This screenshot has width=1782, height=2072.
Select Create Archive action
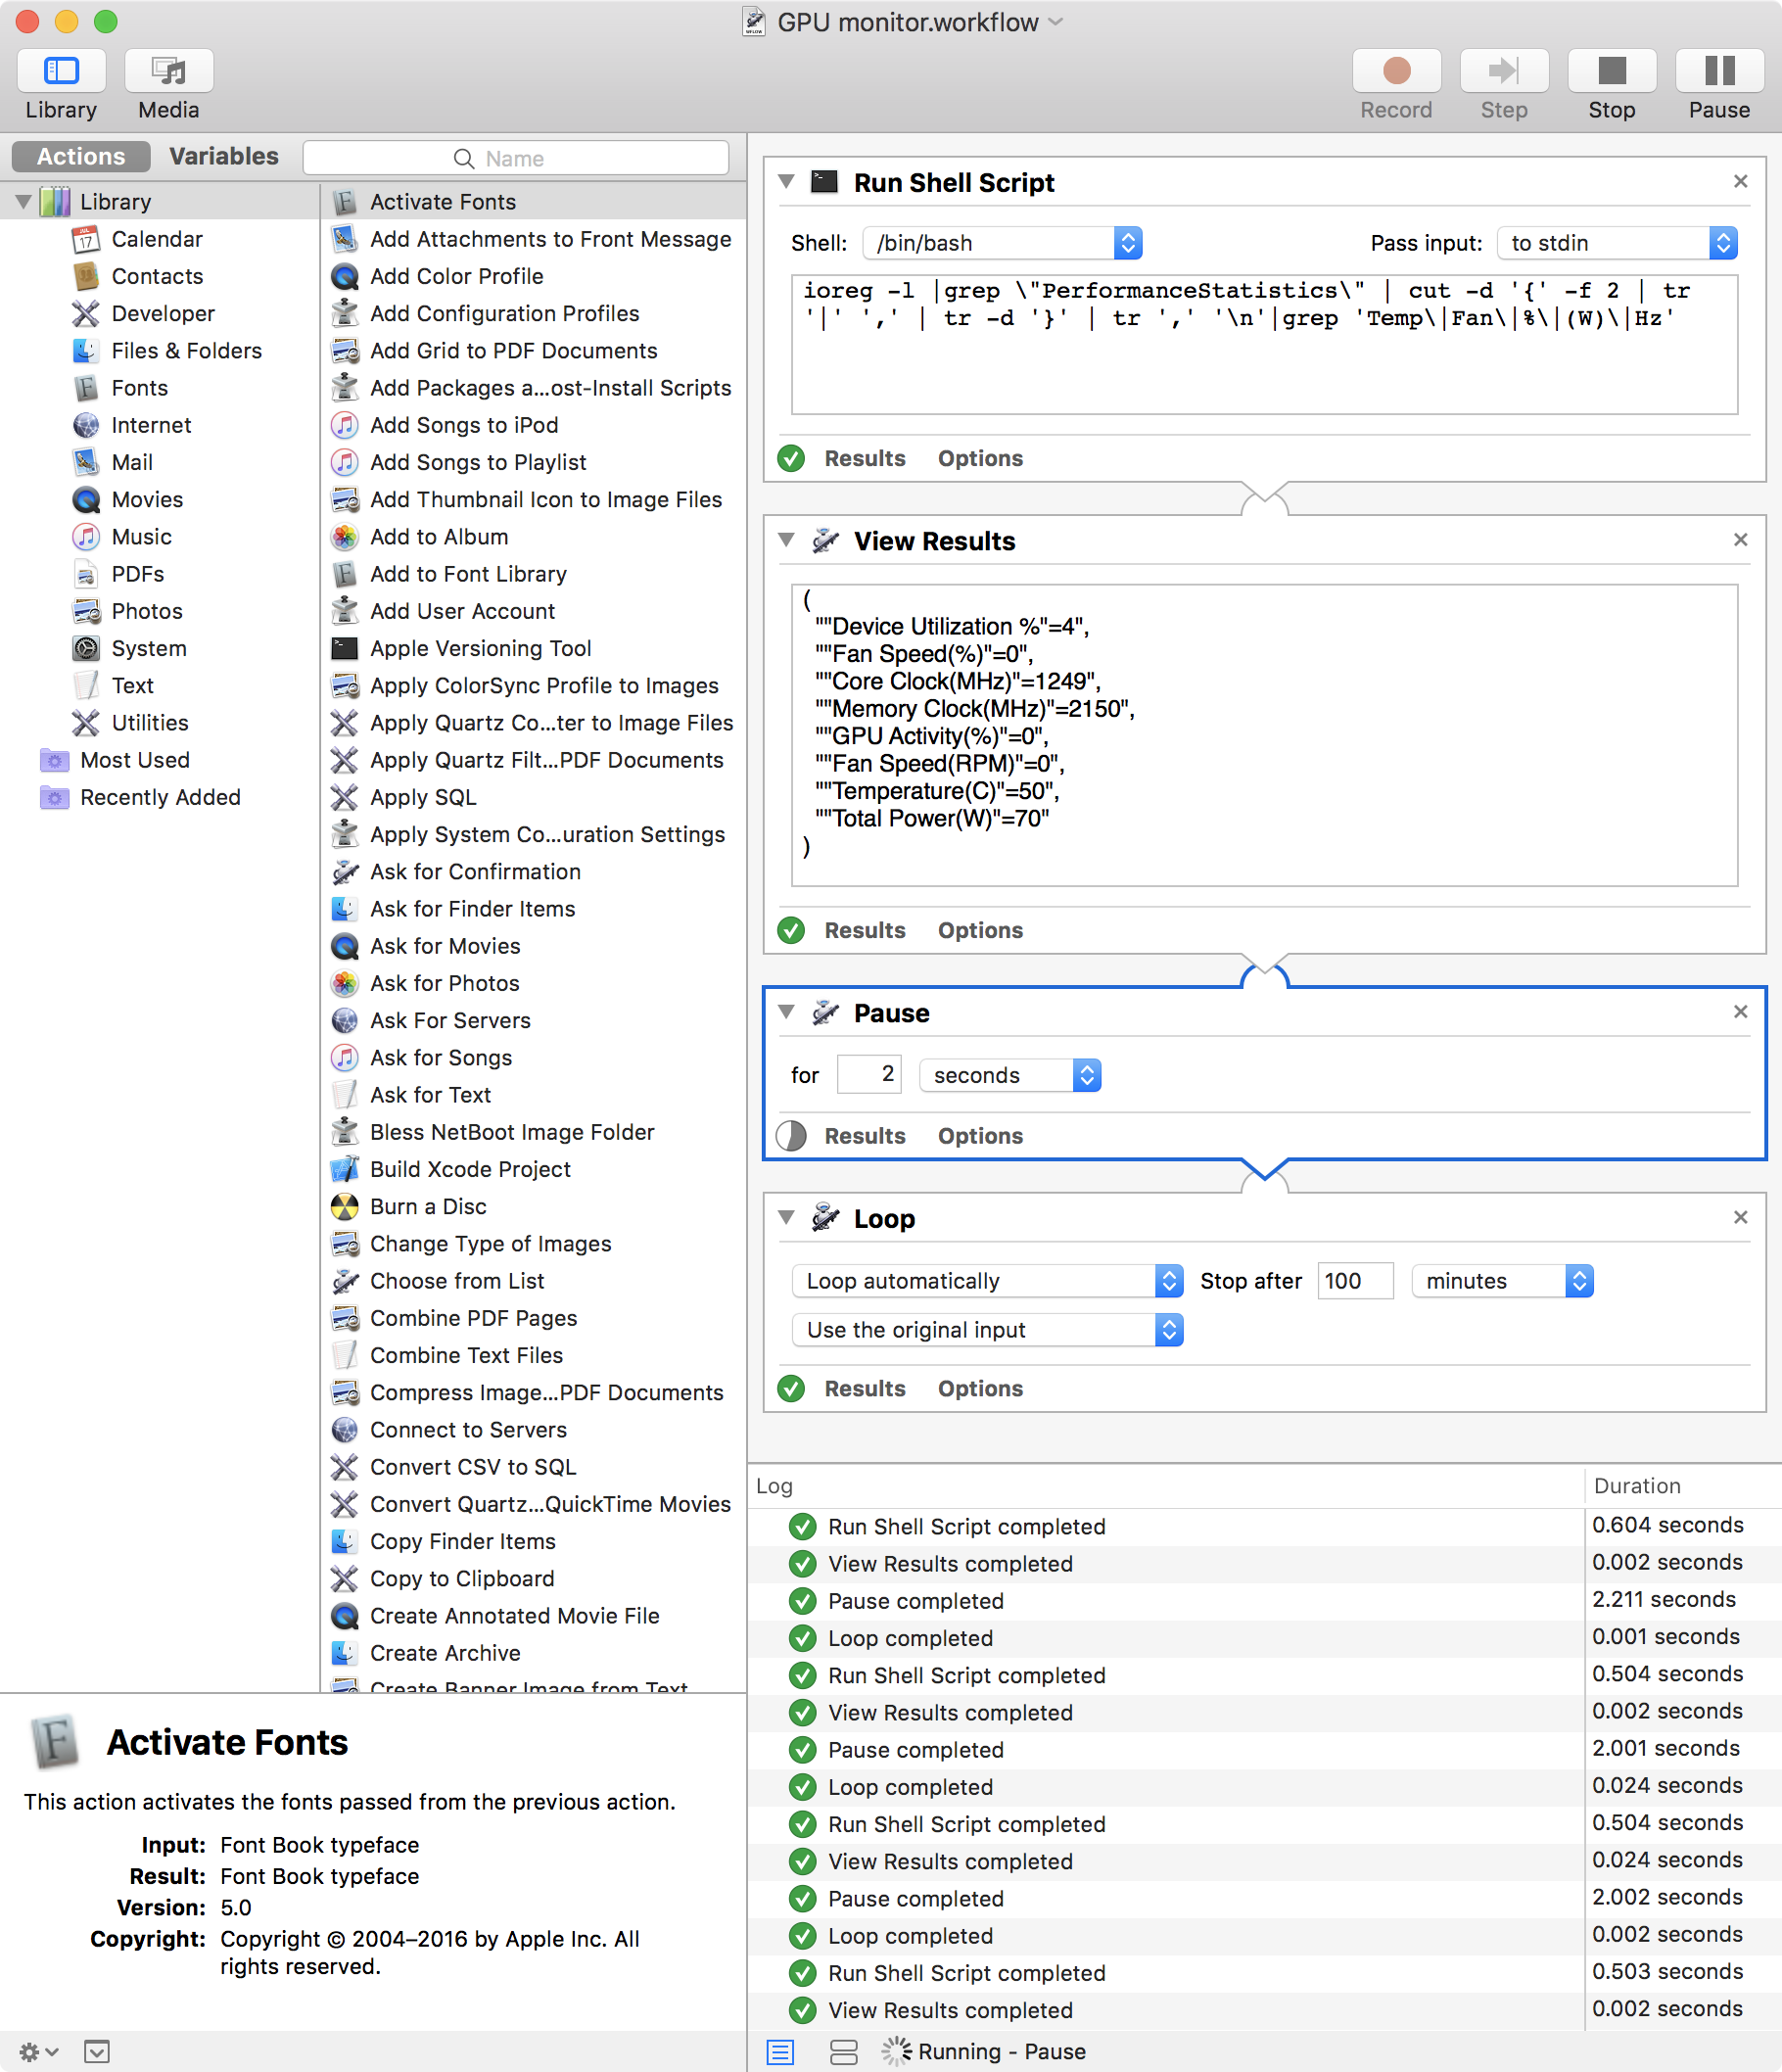point(534,1653)
